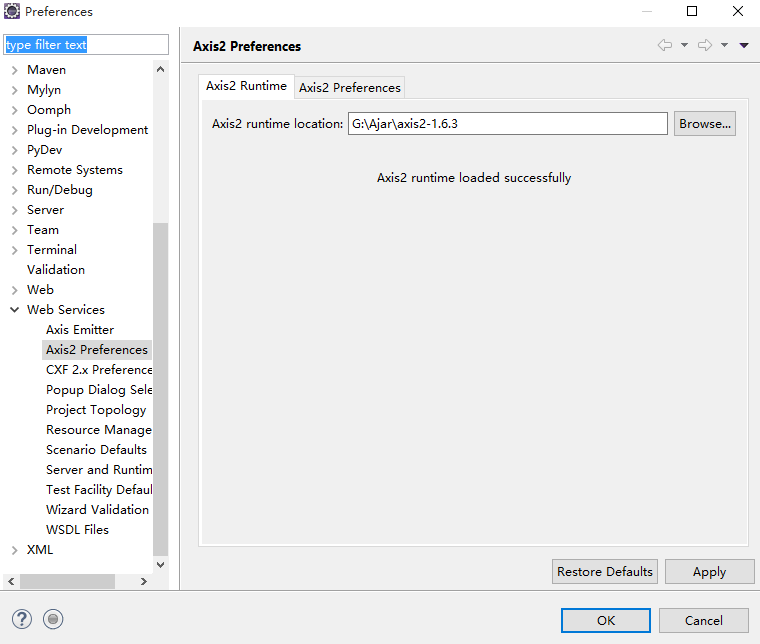Click the oomph preference recorder icon

53,619
